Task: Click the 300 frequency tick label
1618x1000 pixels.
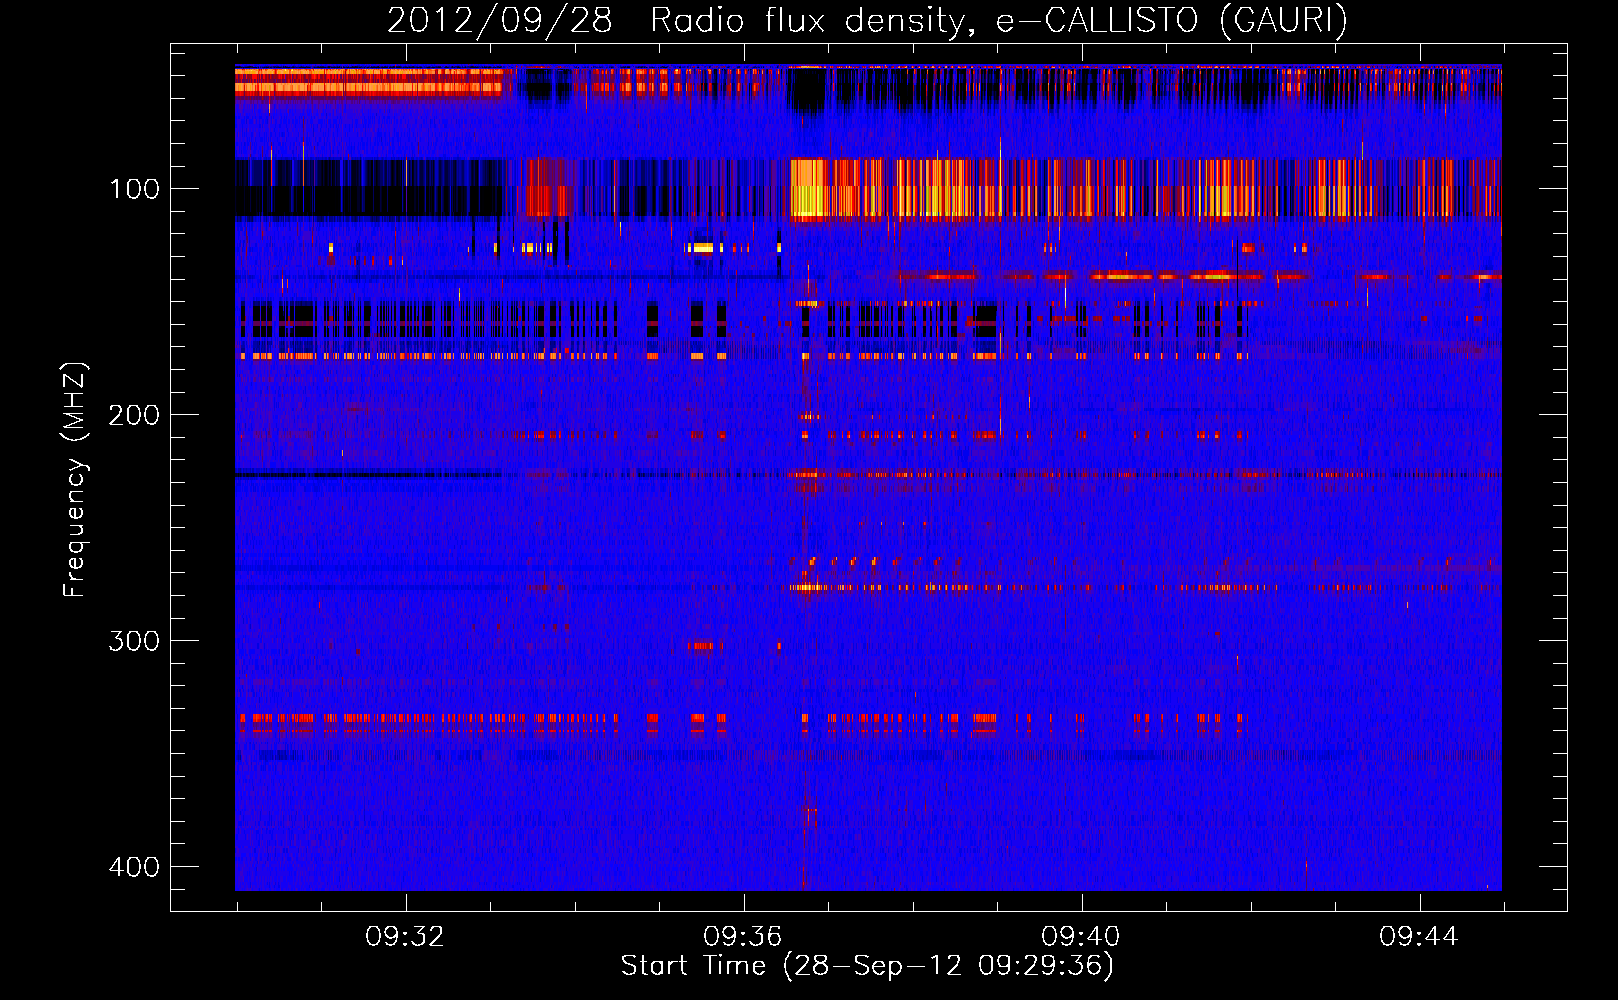Action: coord(134,641)
